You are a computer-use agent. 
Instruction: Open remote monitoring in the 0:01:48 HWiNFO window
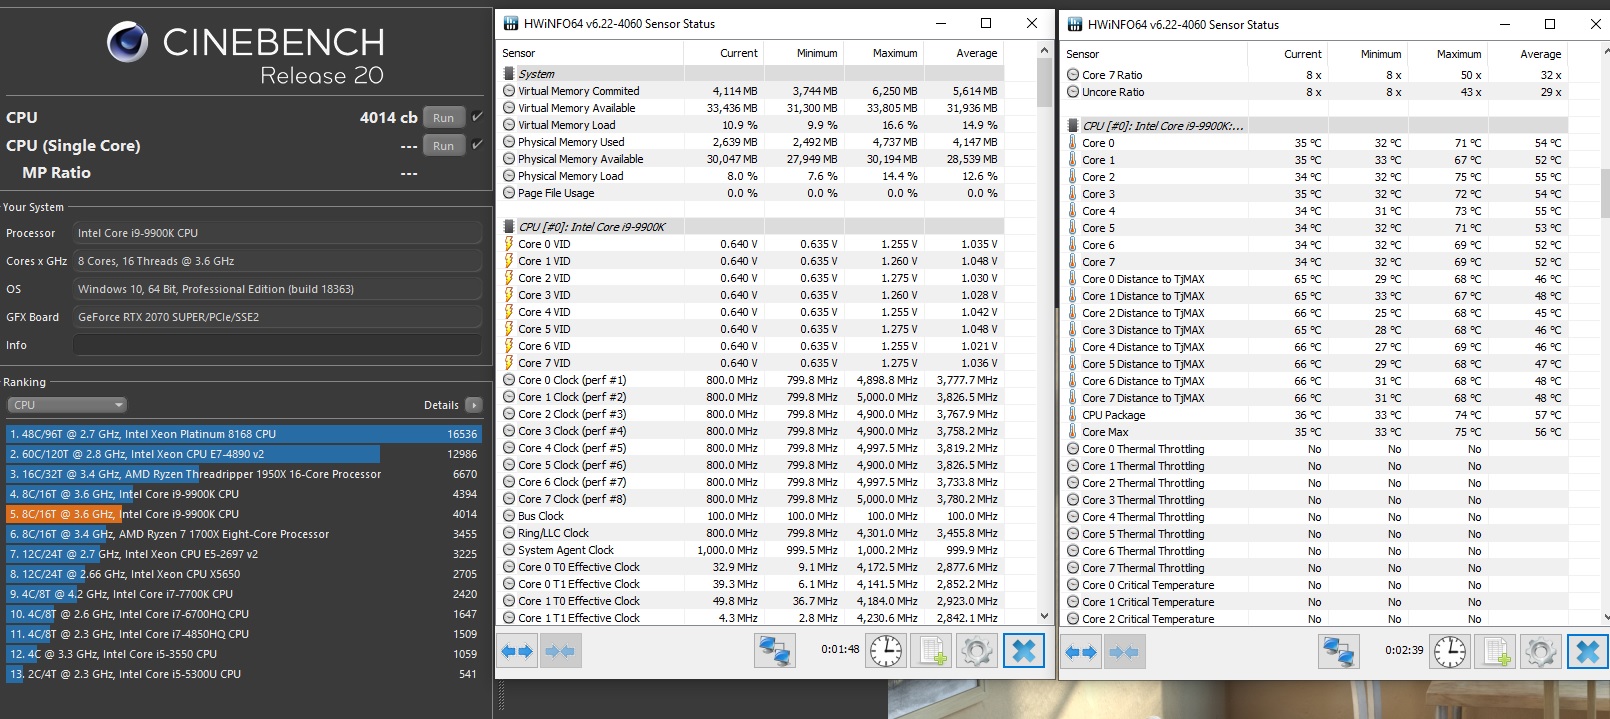click(774, 651)
